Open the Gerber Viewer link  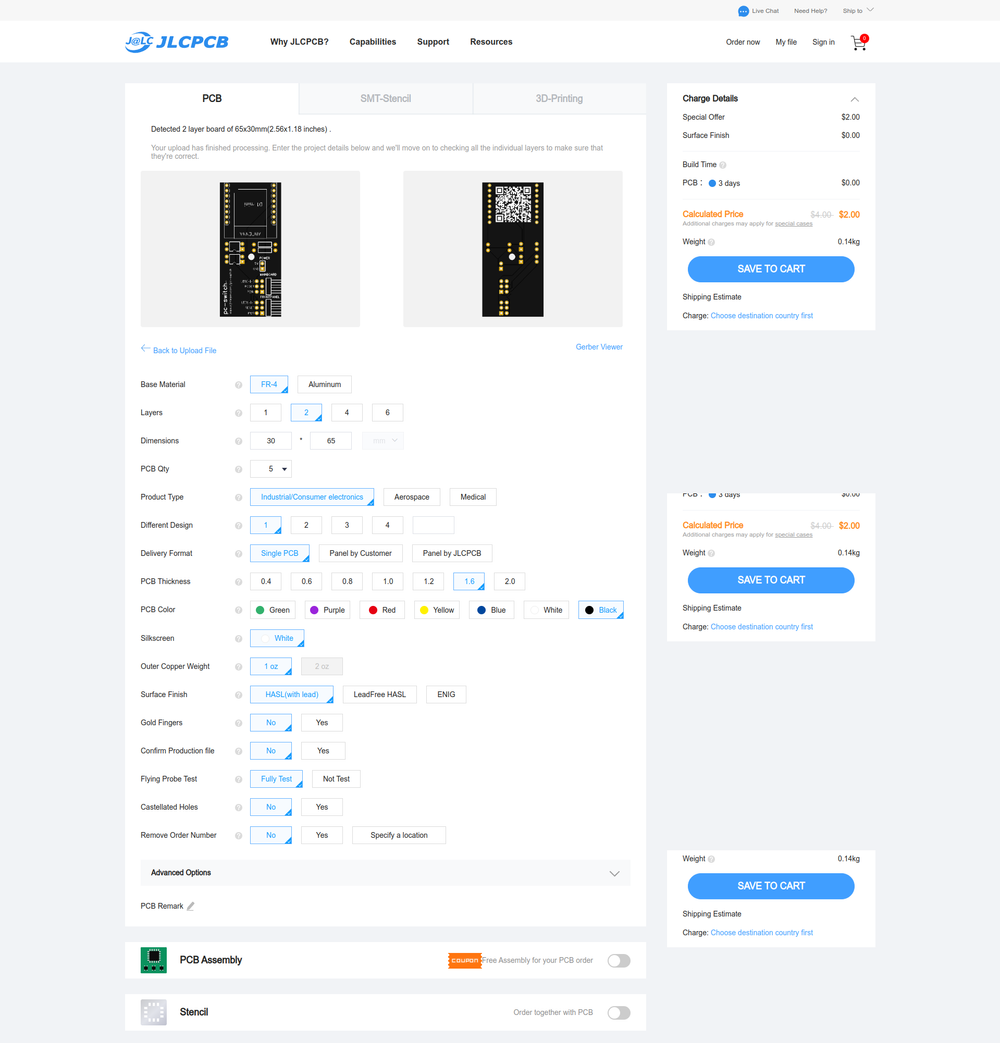tap(599, 347)
